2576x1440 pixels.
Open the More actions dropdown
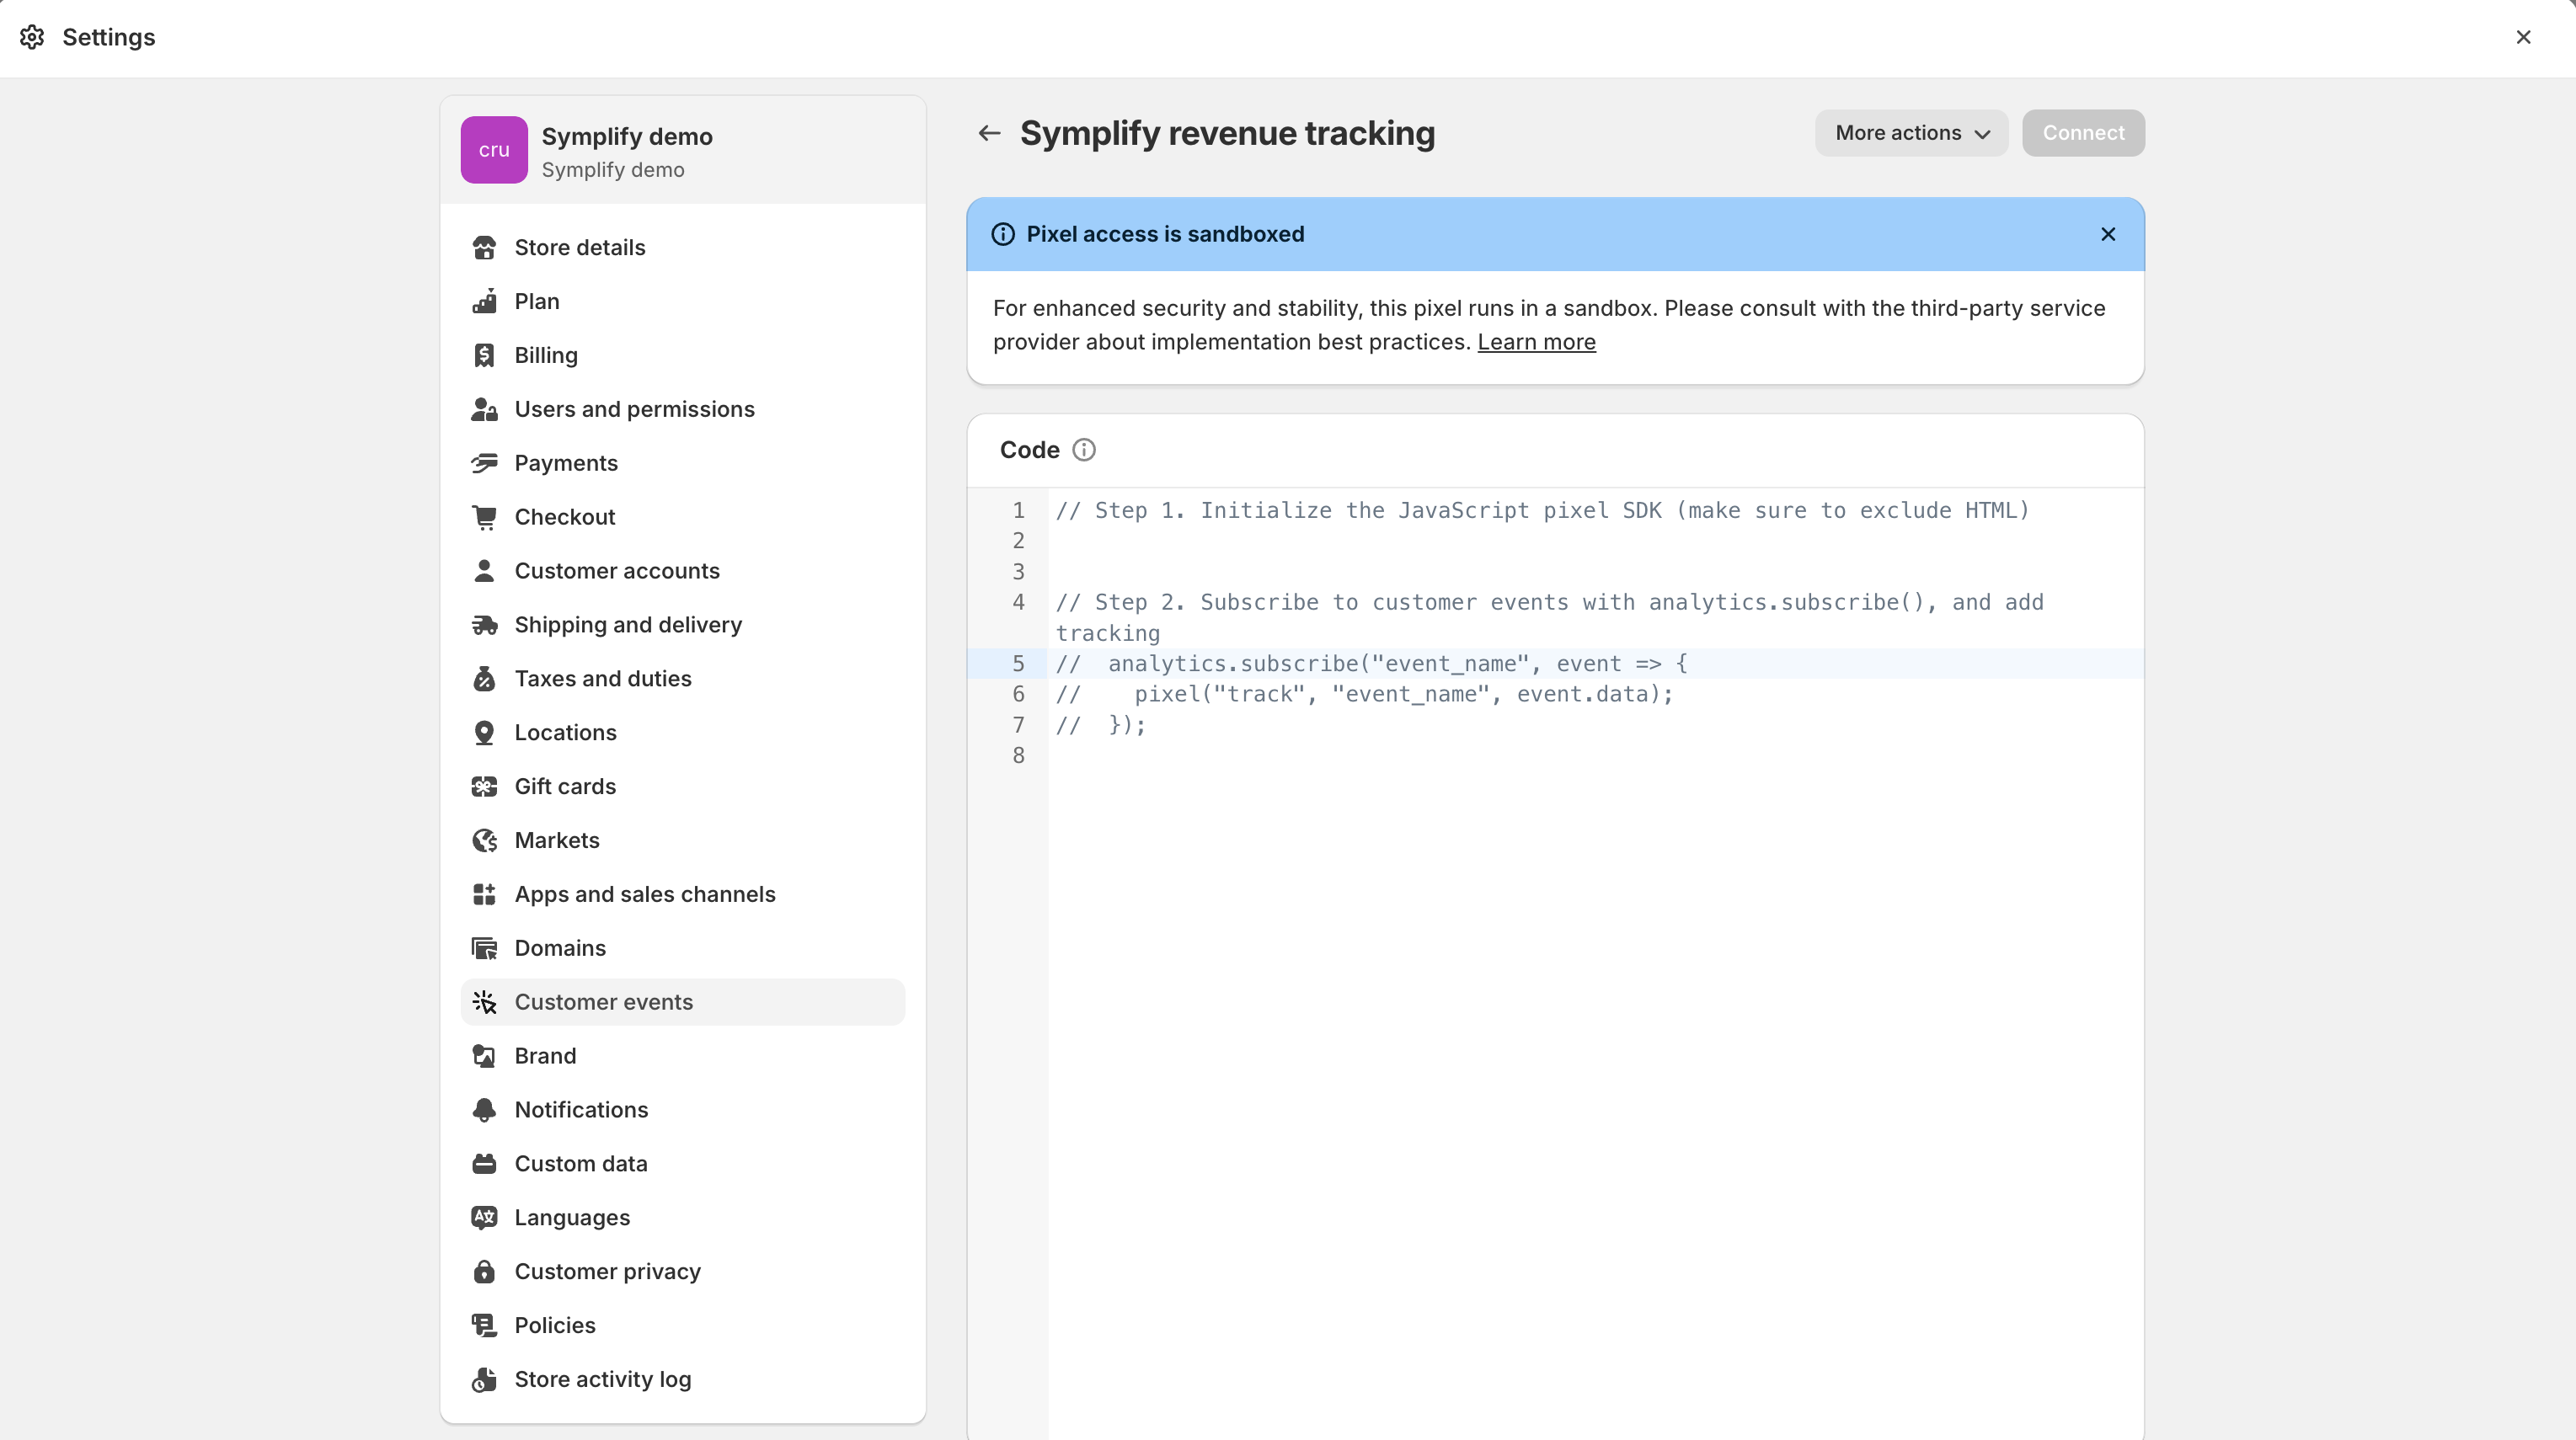pos(1911,133)
